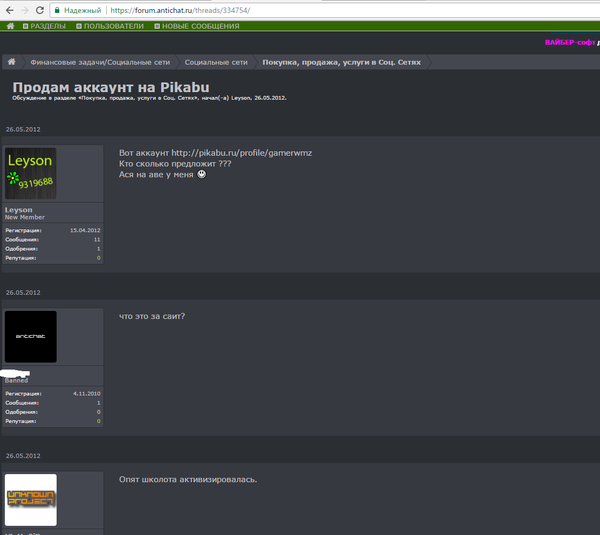Open Финансовые задачи/Социальные сети breadcrumb
Viewport: 600px width, 535px height.
100,62
